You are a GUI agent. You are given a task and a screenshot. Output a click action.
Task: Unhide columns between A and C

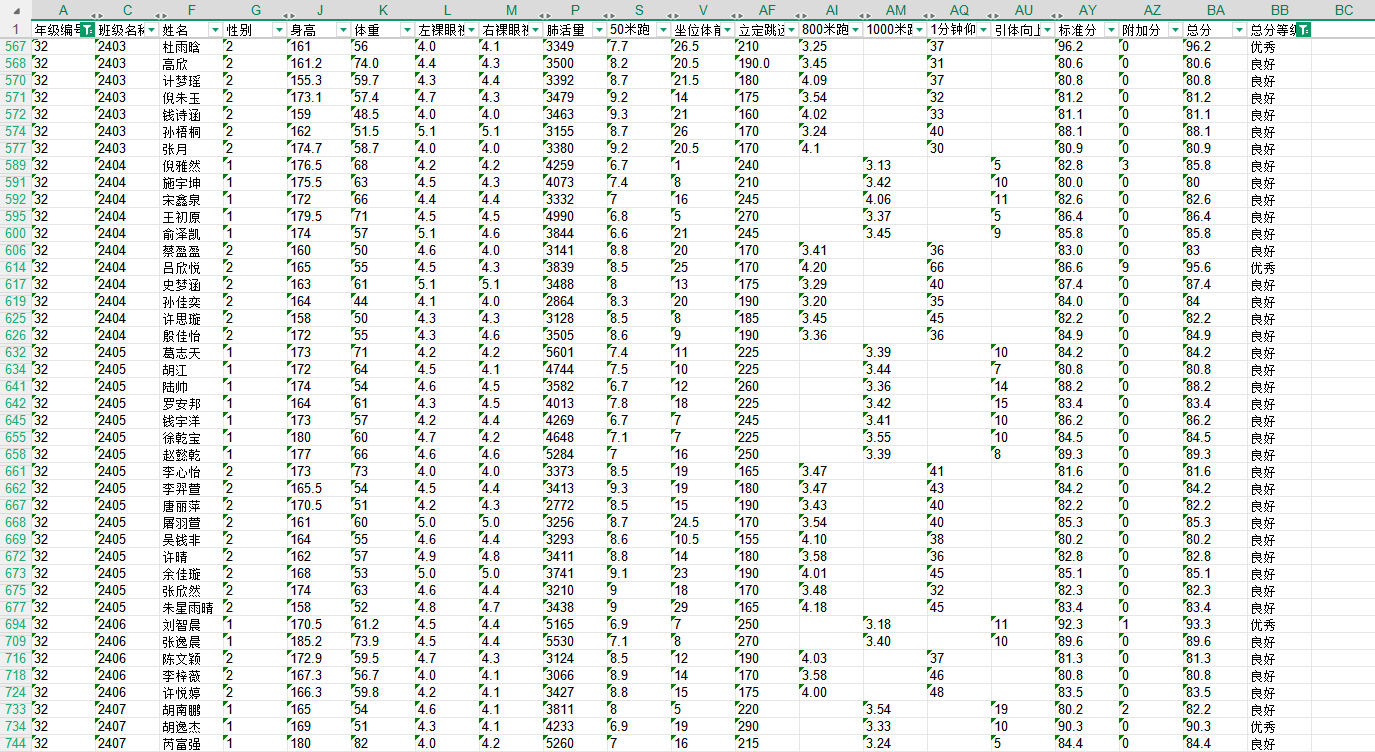coord(95,10)
